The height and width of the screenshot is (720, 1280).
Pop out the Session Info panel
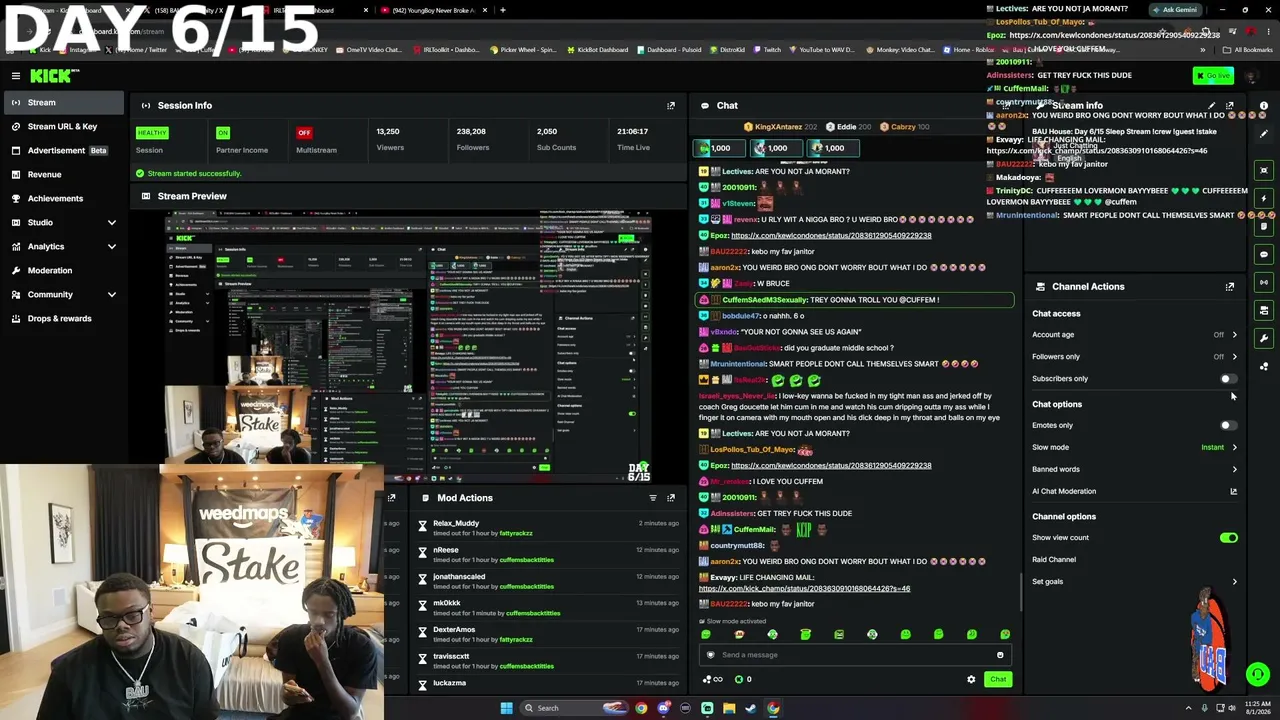671,105
